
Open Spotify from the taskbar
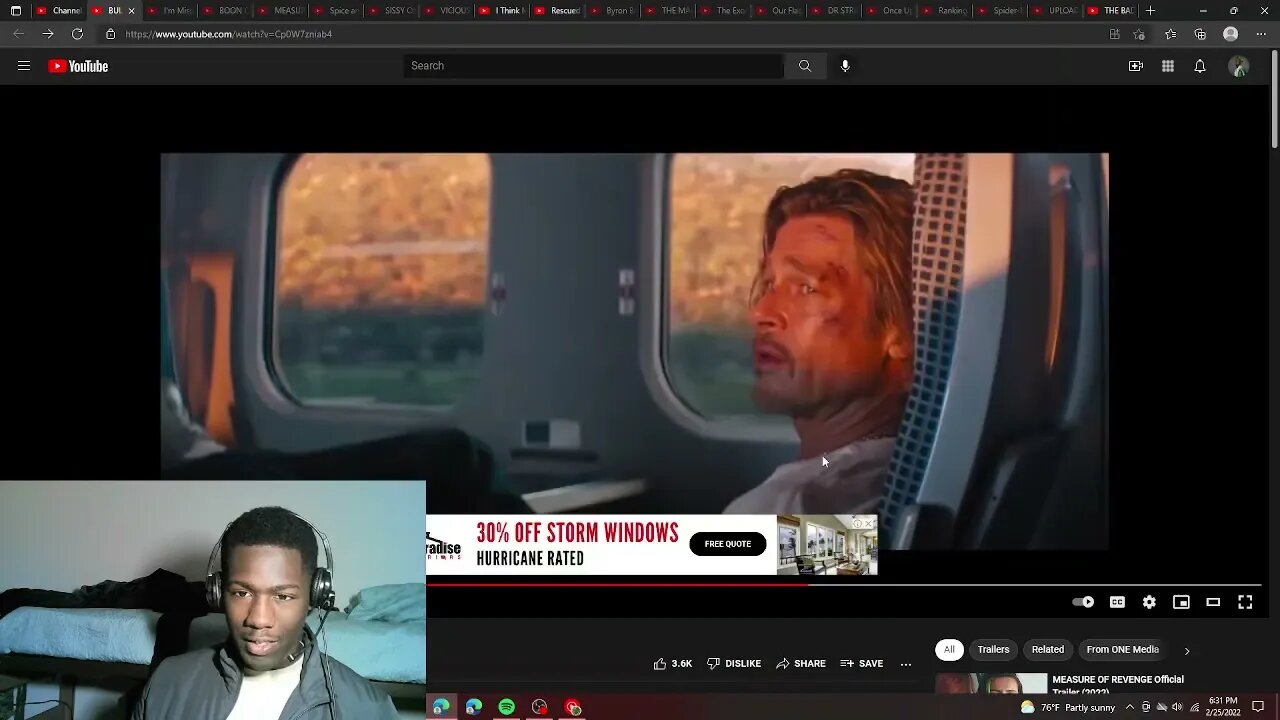point(507,707)
